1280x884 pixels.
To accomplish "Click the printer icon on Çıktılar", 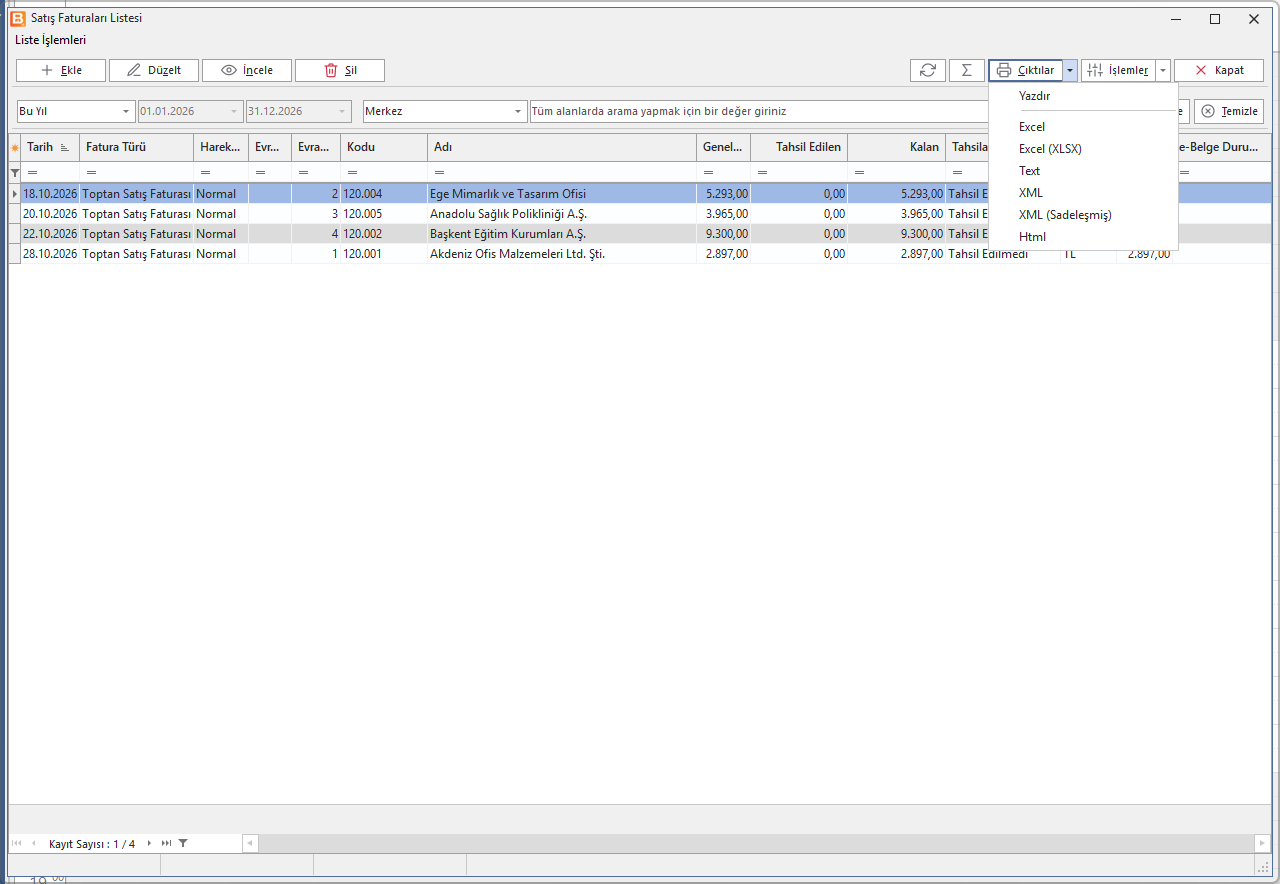I will pos(1004,70).
